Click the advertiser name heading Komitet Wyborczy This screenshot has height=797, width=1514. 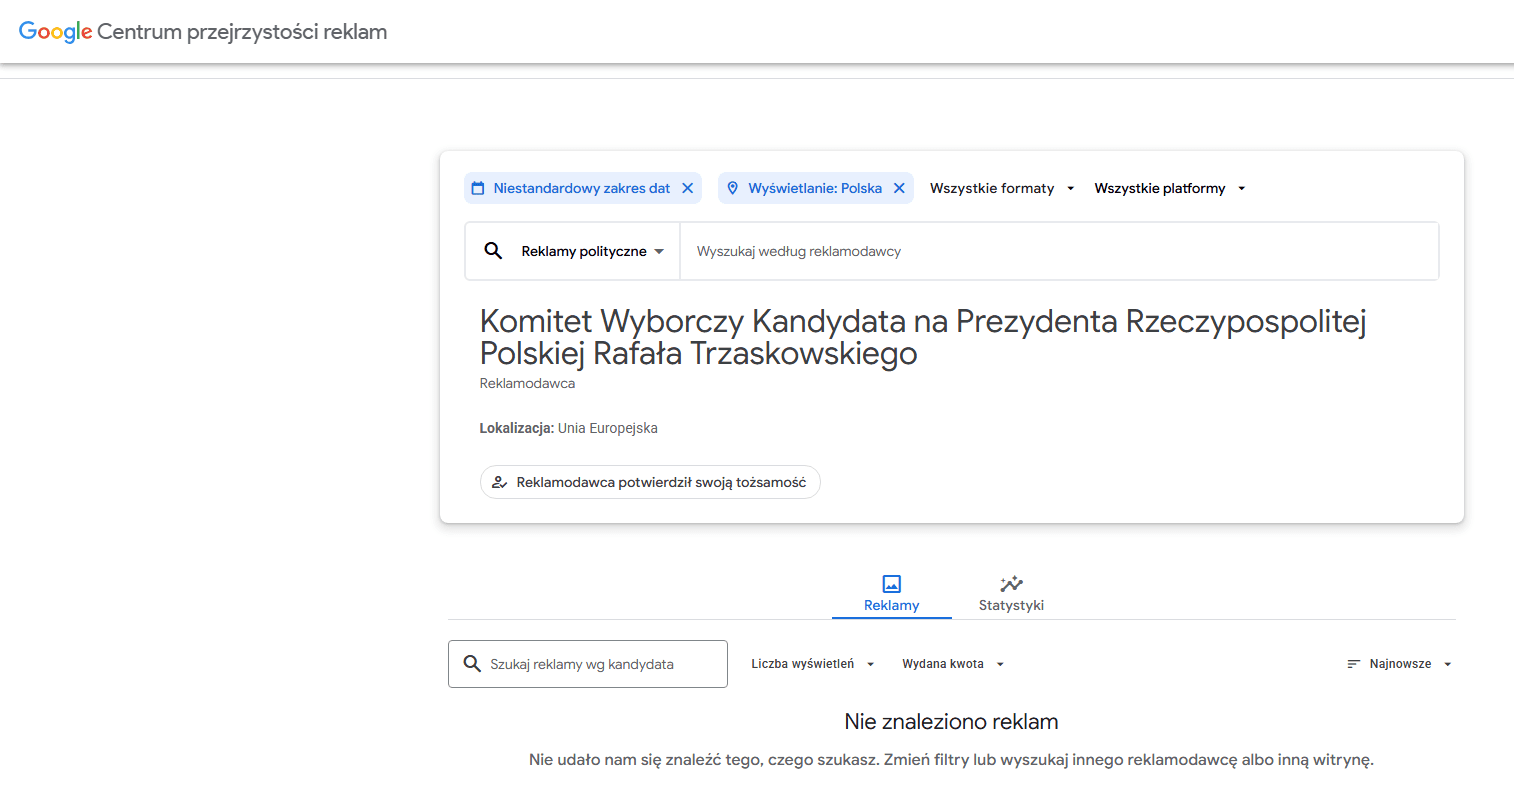coord(923,337)
